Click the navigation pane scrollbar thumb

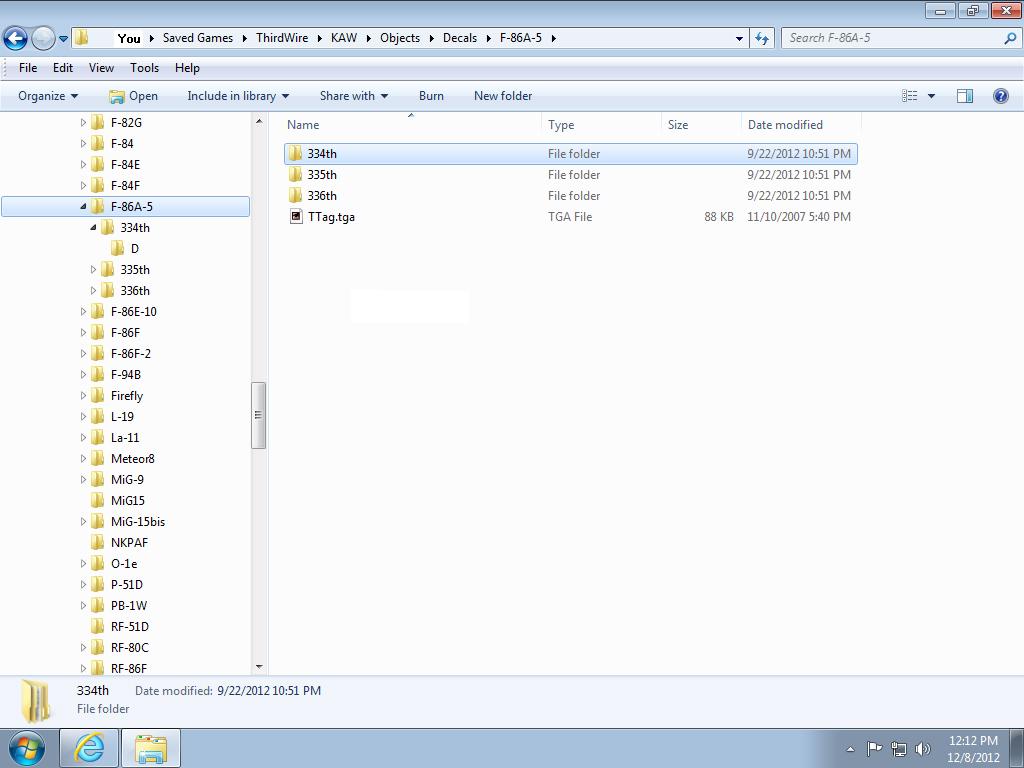(259, 415)
